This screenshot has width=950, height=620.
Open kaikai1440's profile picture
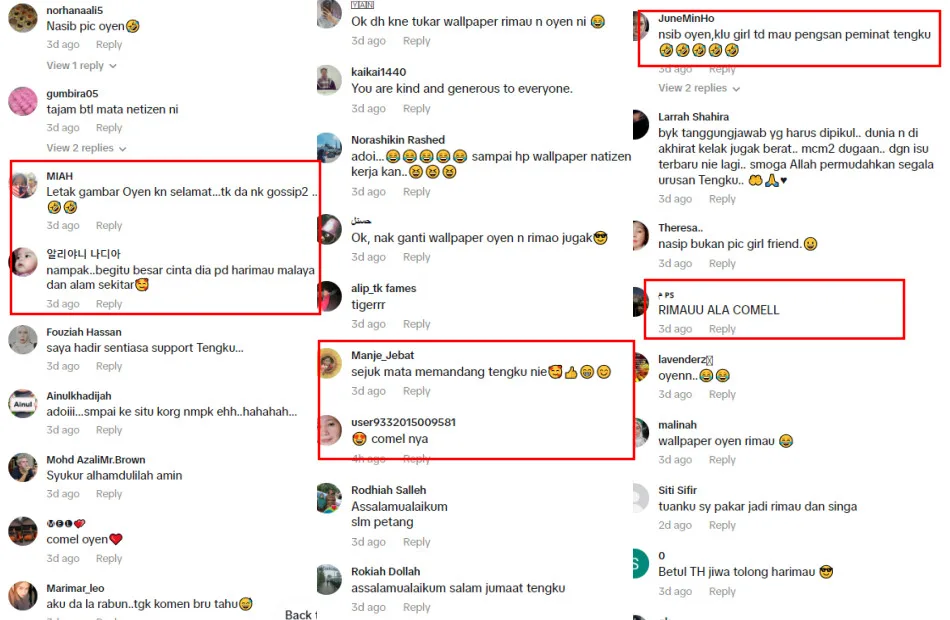point(329,79)
